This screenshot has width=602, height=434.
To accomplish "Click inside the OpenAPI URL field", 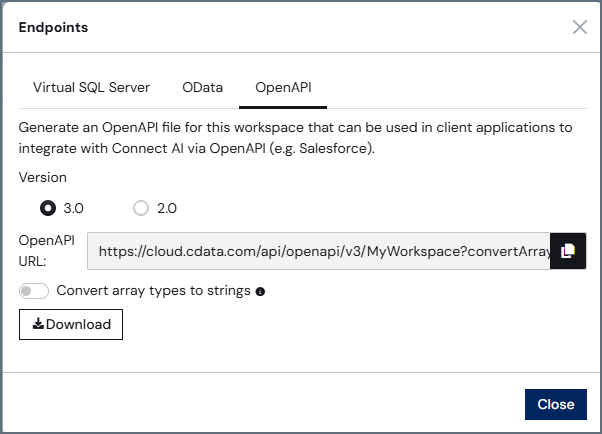I will (x=319, y=251).
